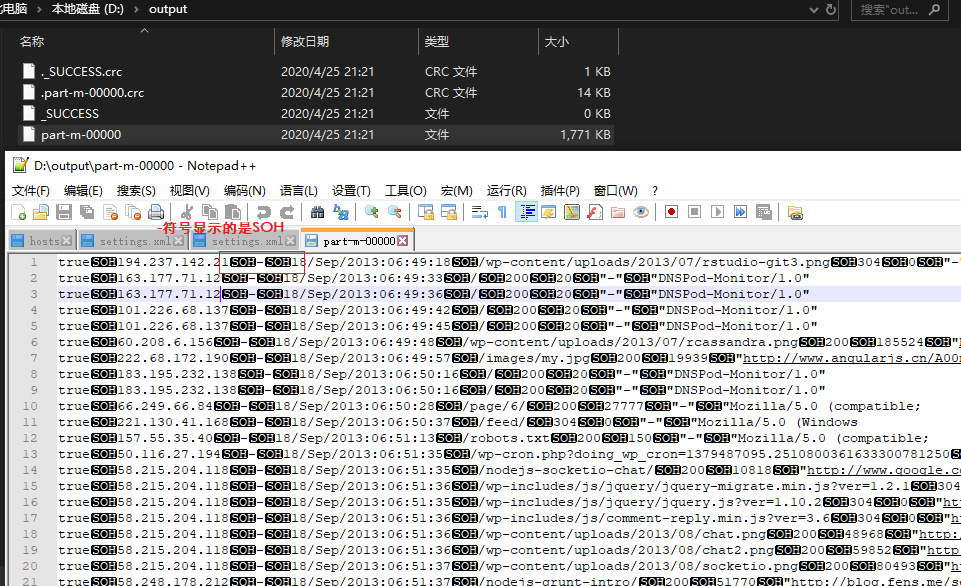Open the Document Map icon
Viewport: 961px width, 586px height.
(572, 213)
